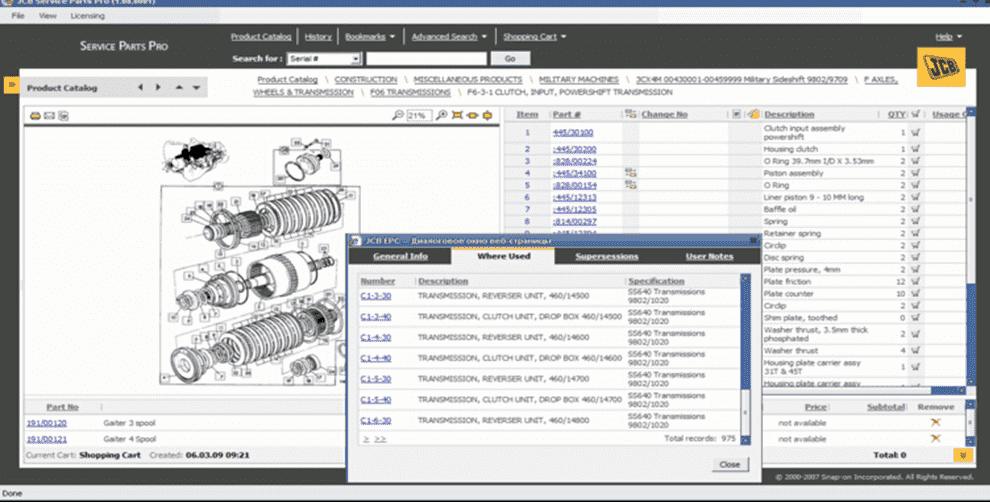This screenshot has width=990, height=503.
Task: Fit diagram to height icon
Action: click(x=487, y=115)
